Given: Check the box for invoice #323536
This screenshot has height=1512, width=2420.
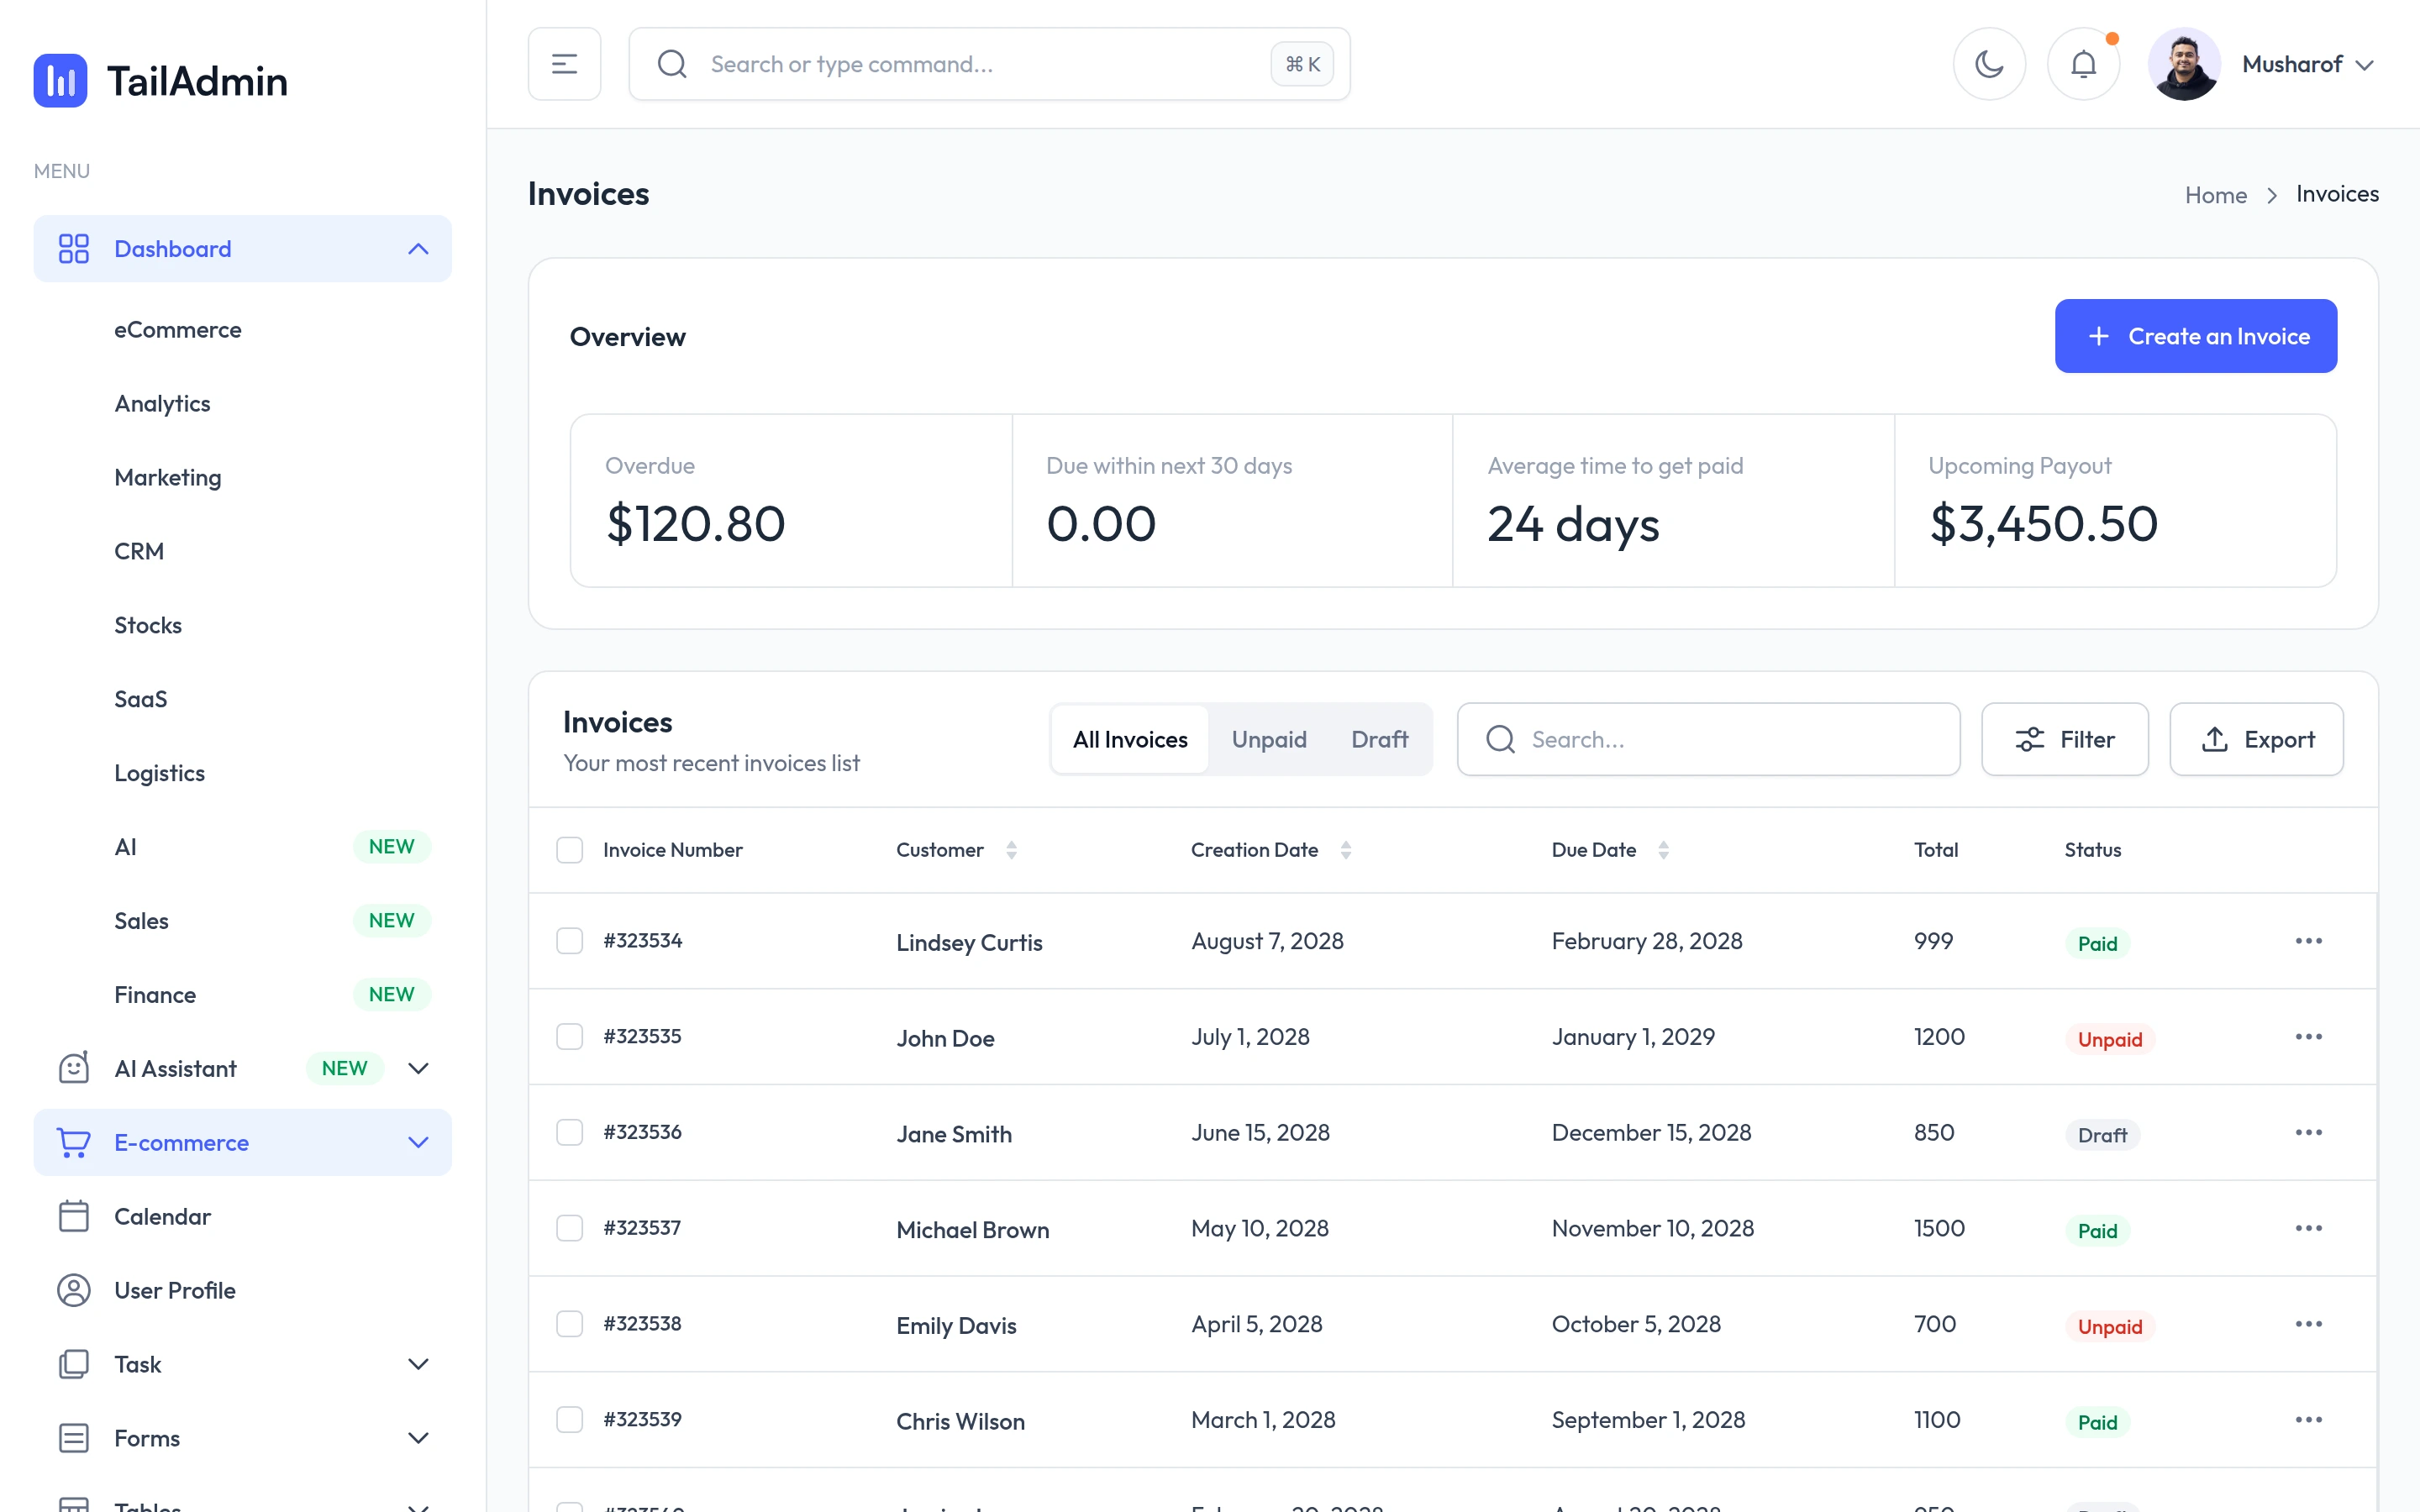Looking at the screenshot, I should pyautogui.click(x=569, y=1132).
